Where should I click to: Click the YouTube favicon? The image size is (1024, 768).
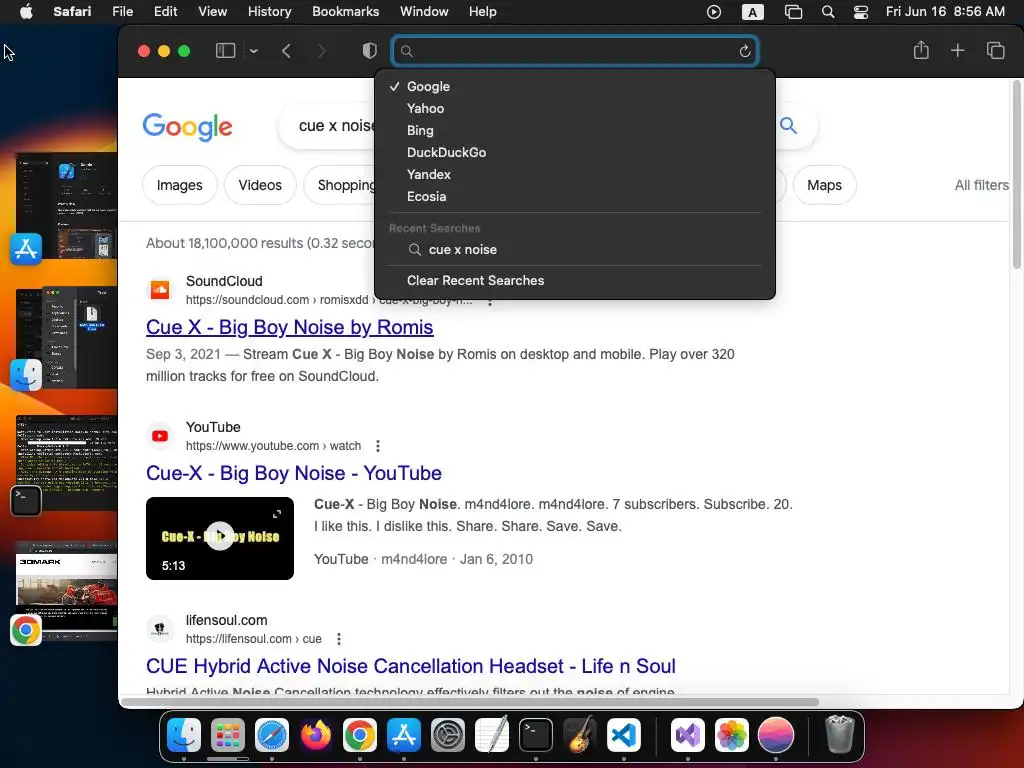point(160,436)
